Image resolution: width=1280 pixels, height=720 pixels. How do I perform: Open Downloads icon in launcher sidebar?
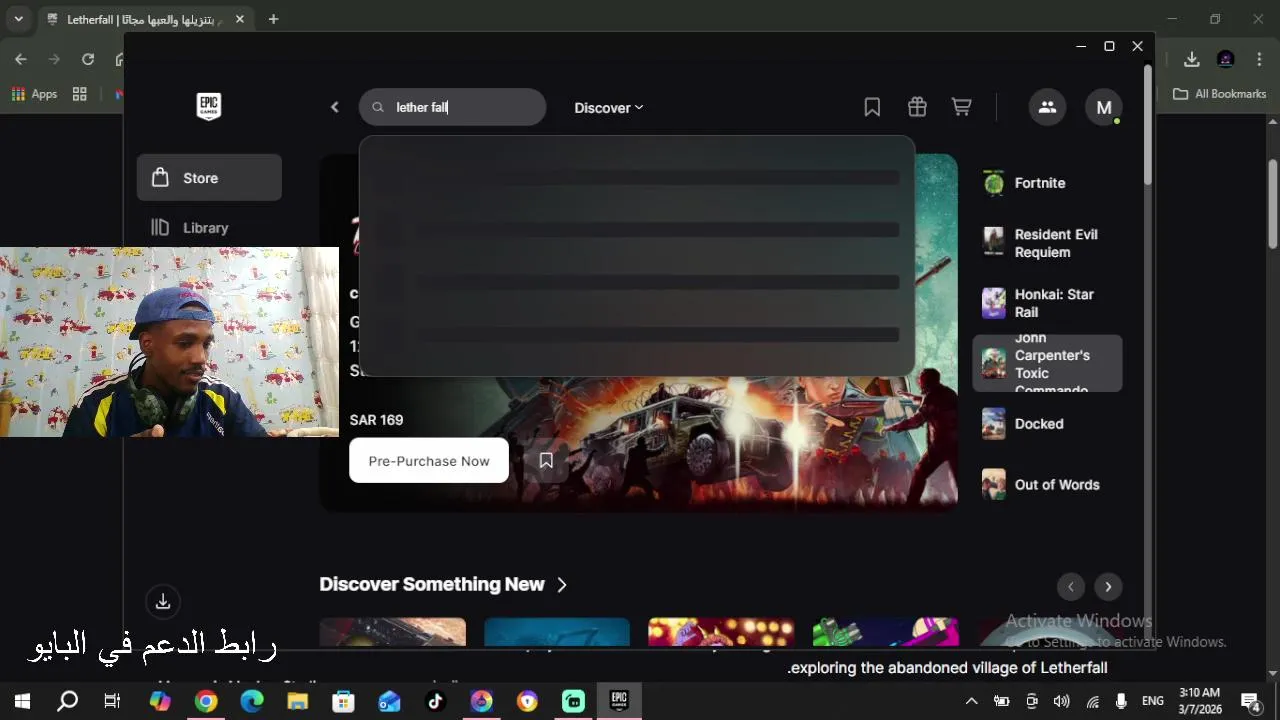click(x=163, y=601)
